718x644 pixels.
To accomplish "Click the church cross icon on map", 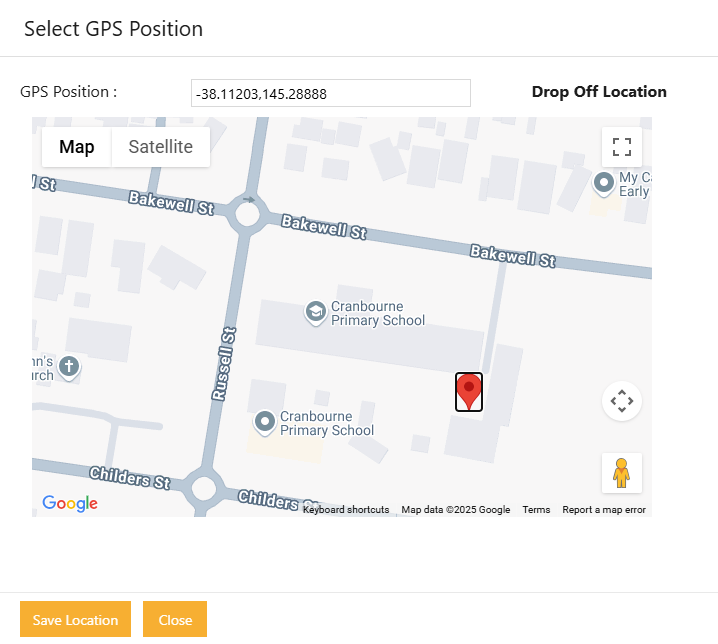I will point(69,366).
